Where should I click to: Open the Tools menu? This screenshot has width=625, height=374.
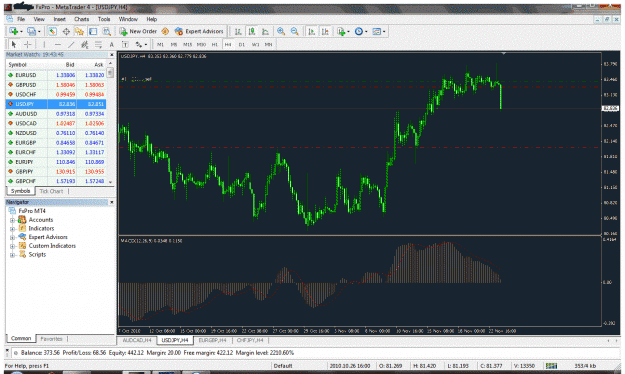click(104, 19)
